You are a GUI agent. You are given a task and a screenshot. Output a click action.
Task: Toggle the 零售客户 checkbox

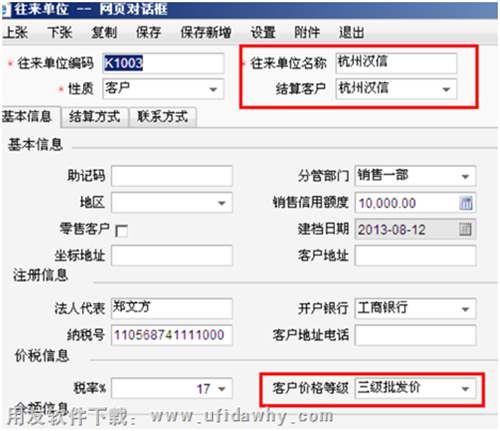121,230
